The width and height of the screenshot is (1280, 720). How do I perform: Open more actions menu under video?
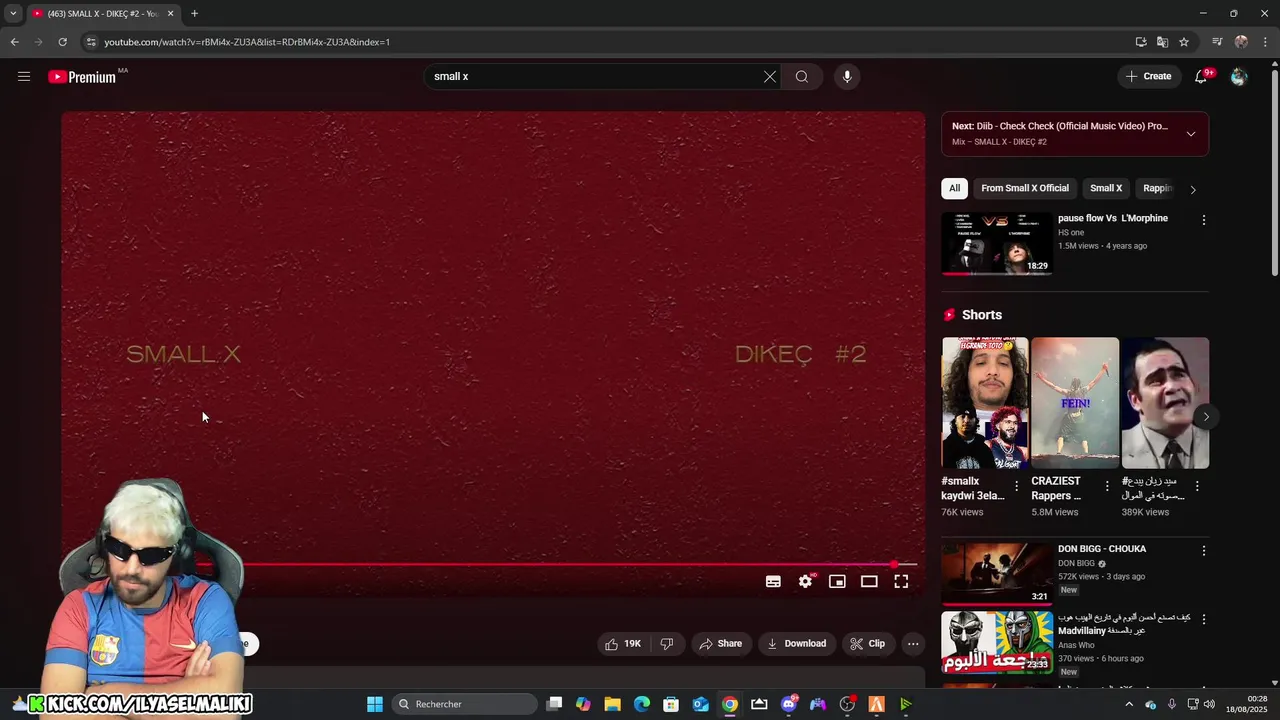[913, 644]
